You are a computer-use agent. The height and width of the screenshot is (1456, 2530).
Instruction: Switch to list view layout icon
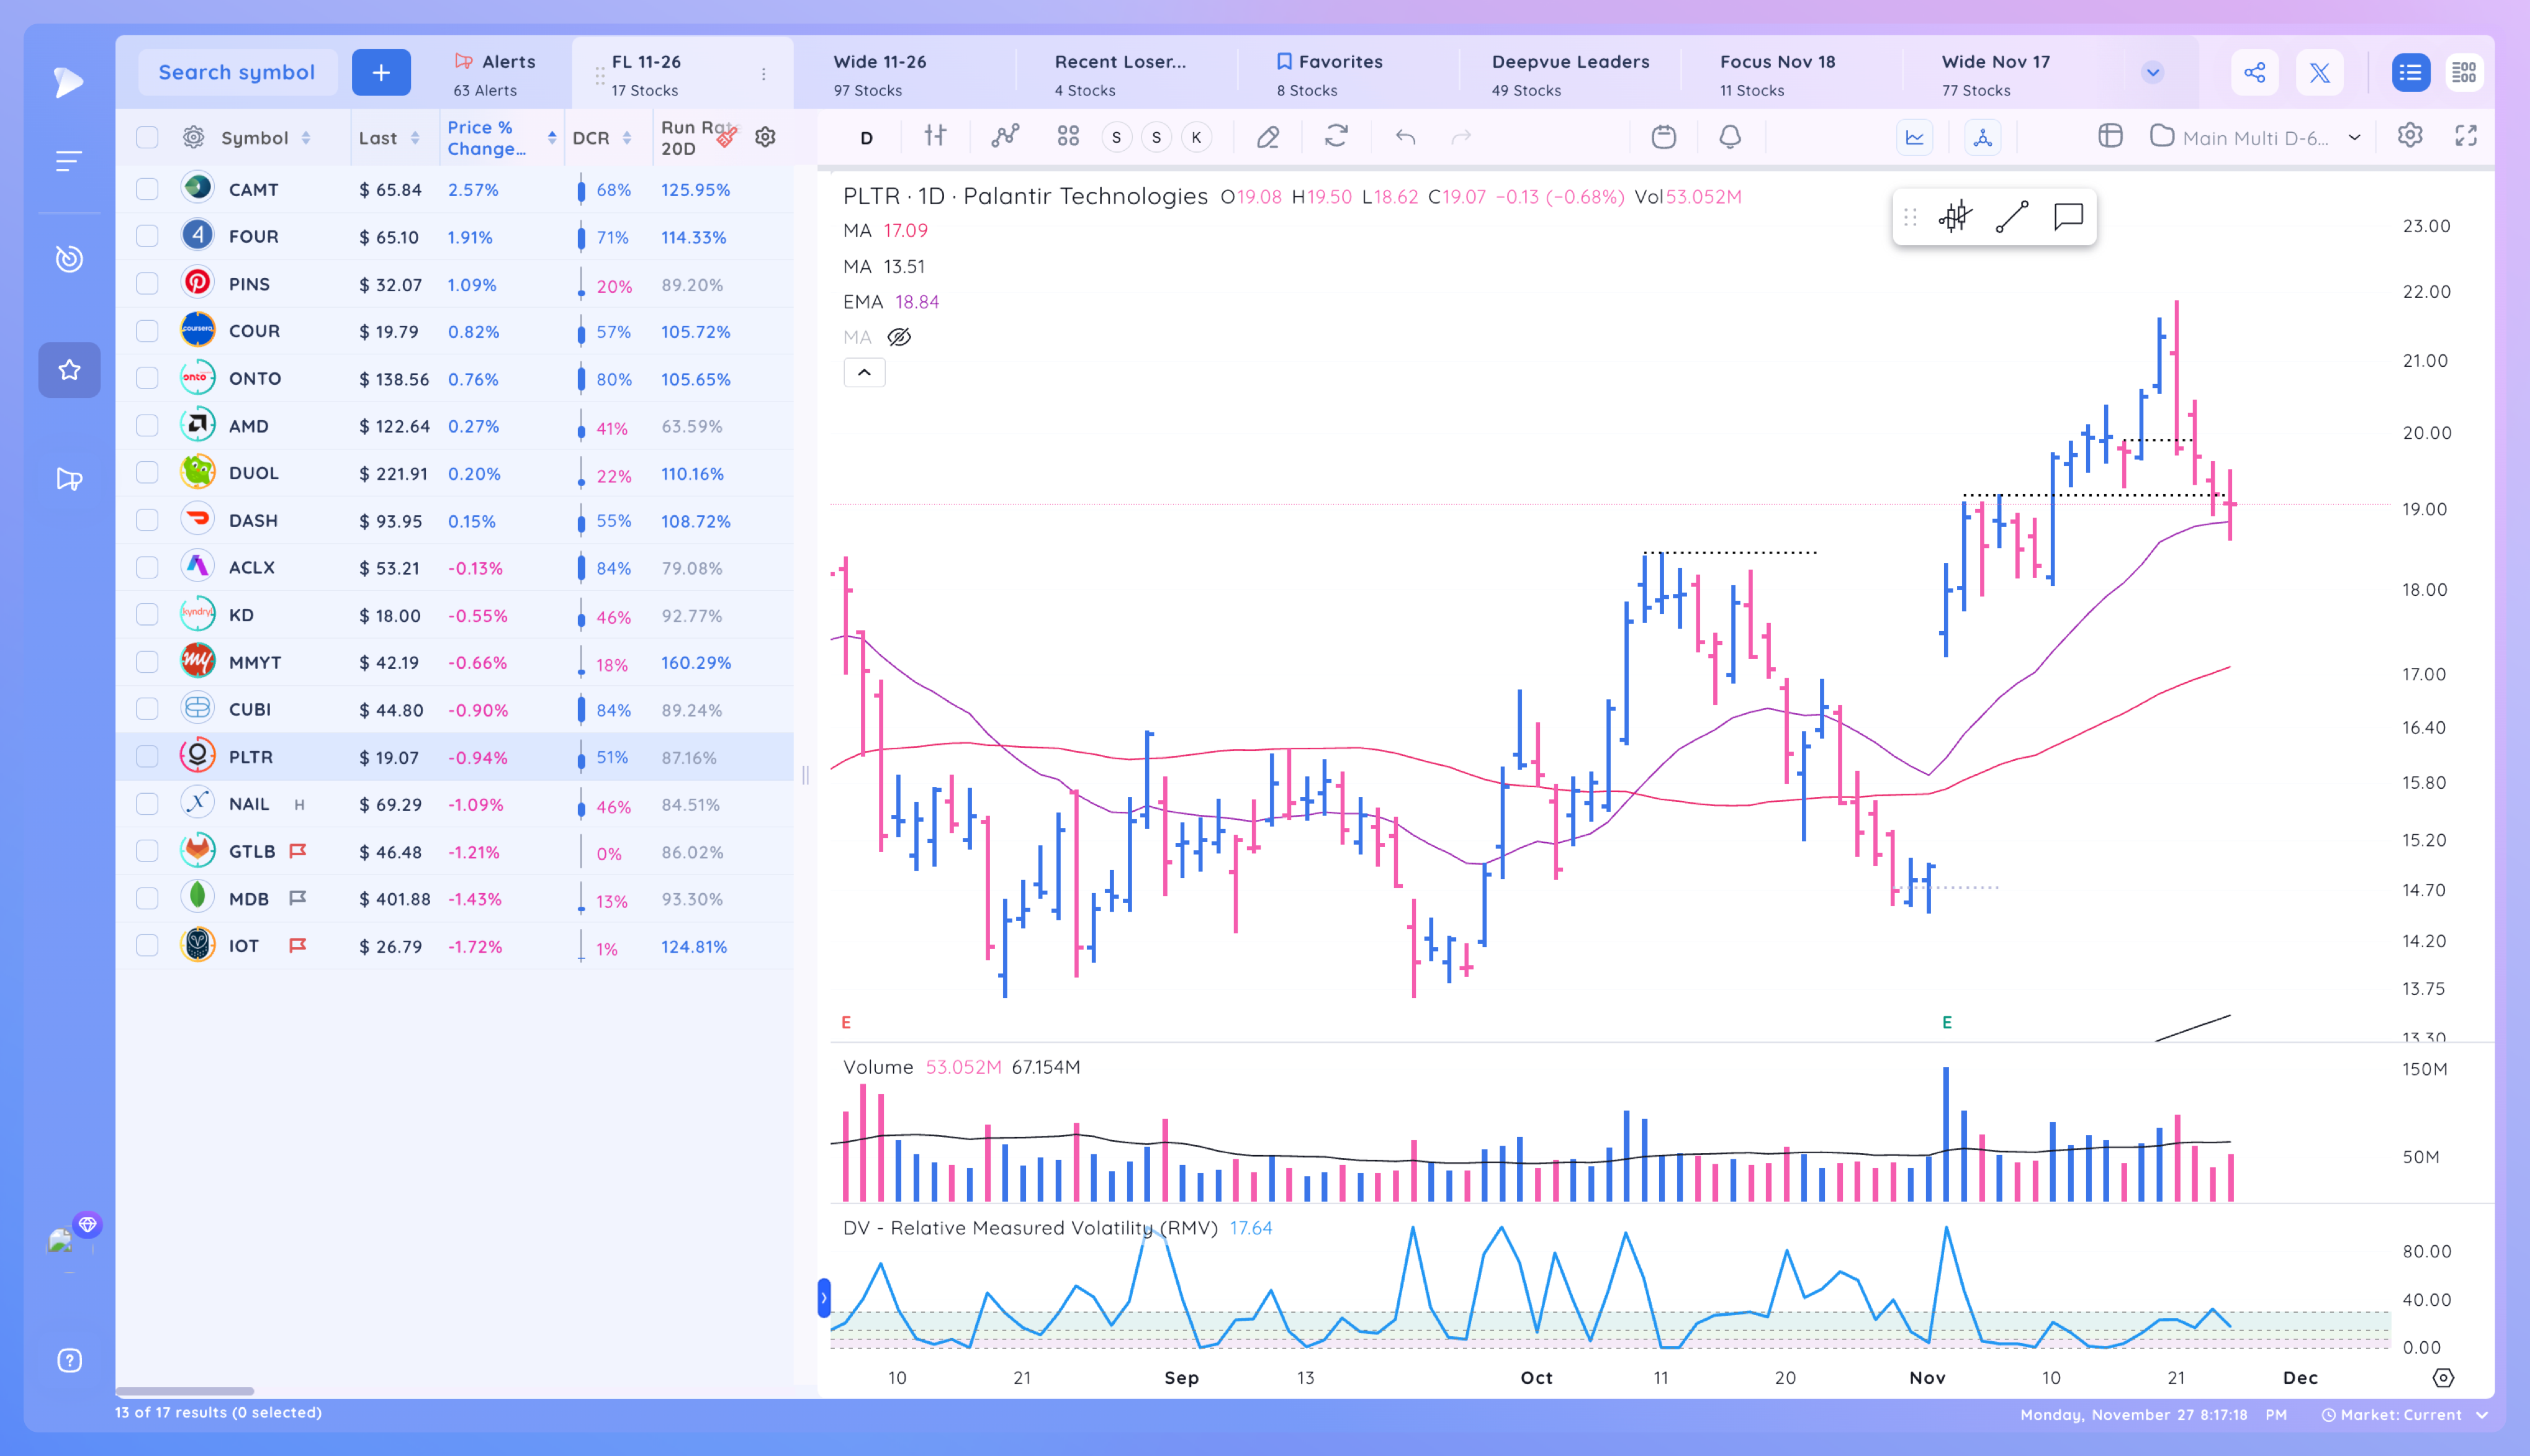click(x=2410, y=72)
